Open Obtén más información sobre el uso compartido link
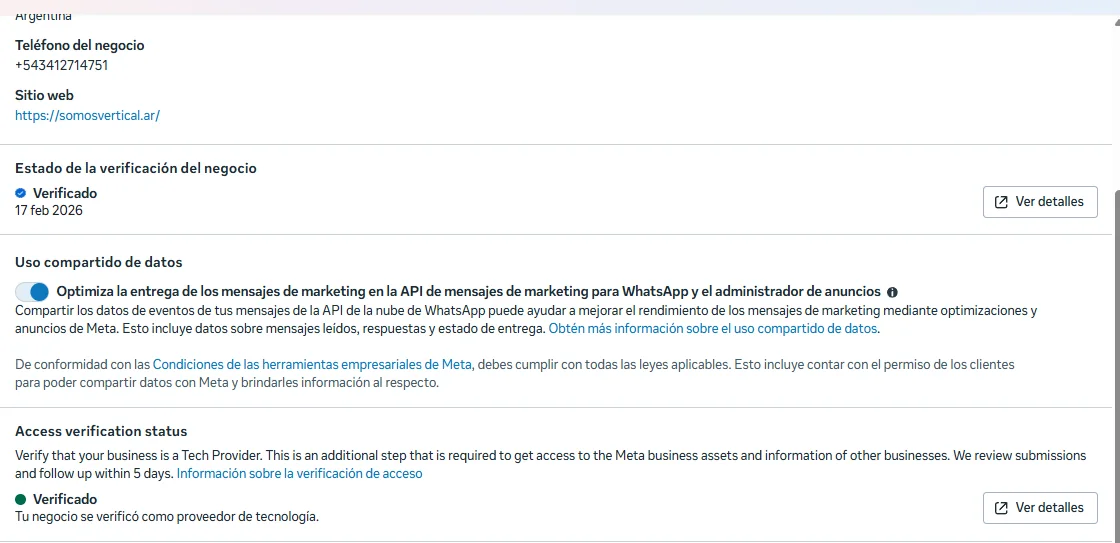 click(x=713, y=329)
